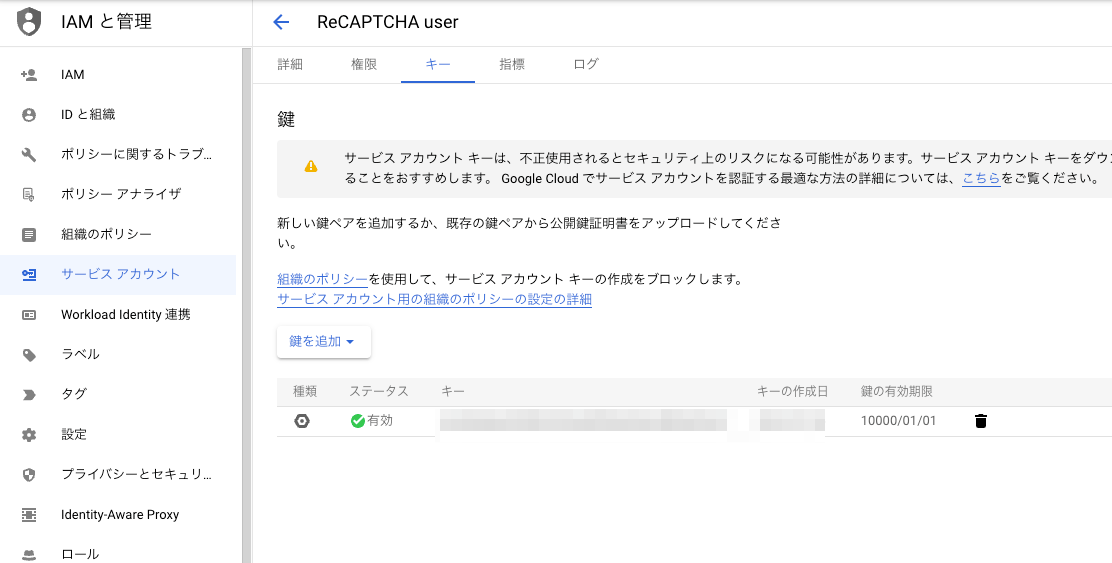Switch to the 権限 tab

[364, 65]
